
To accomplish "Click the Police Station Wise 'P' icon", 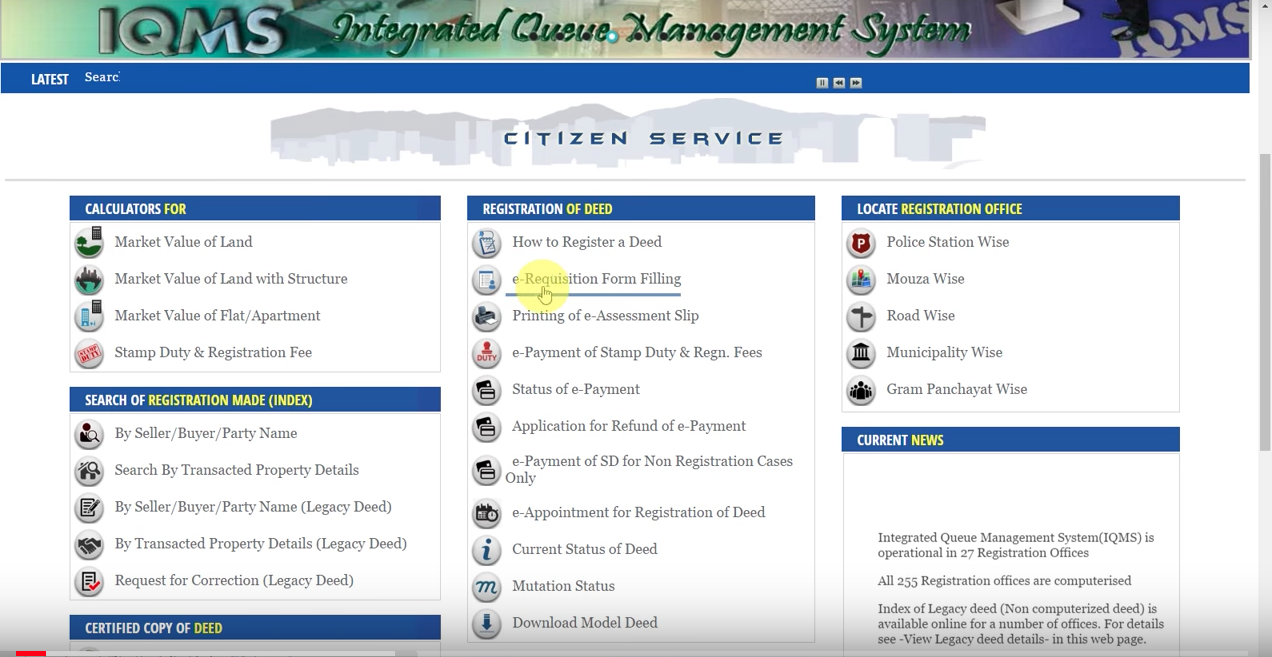I will [861, 243].
